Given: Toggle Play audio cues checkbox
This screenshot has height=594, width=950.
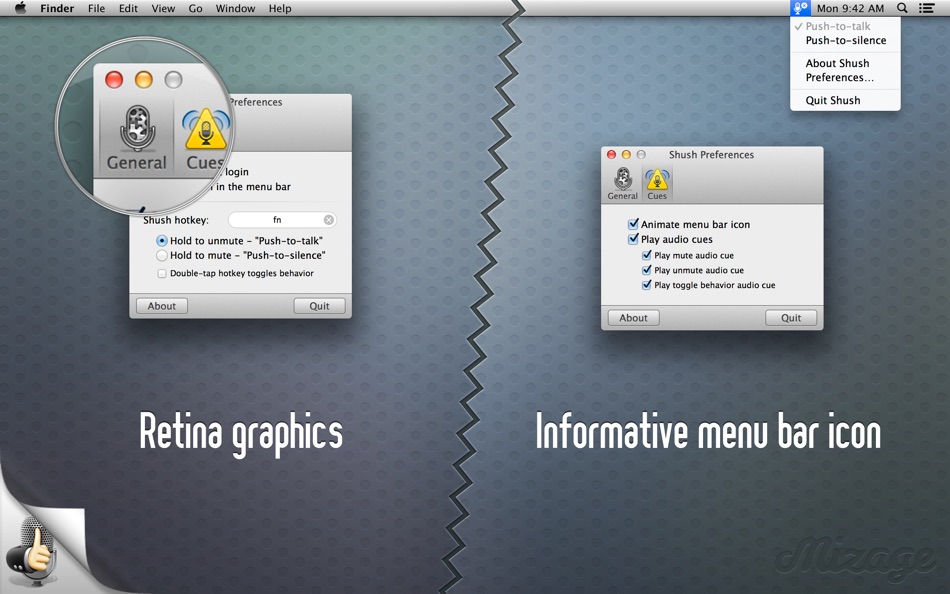Looking at the screenshot, I should 633,239.
